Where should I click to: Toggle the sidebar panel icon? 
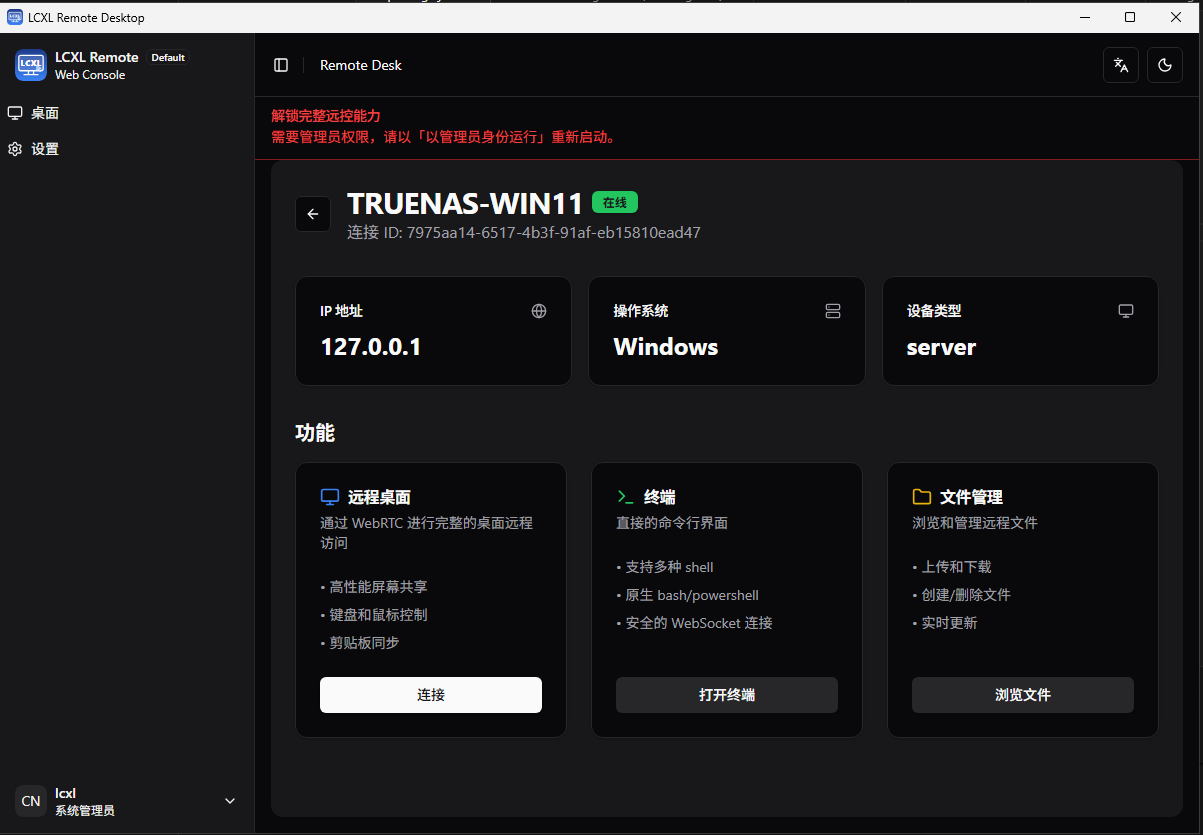[281, 65]
